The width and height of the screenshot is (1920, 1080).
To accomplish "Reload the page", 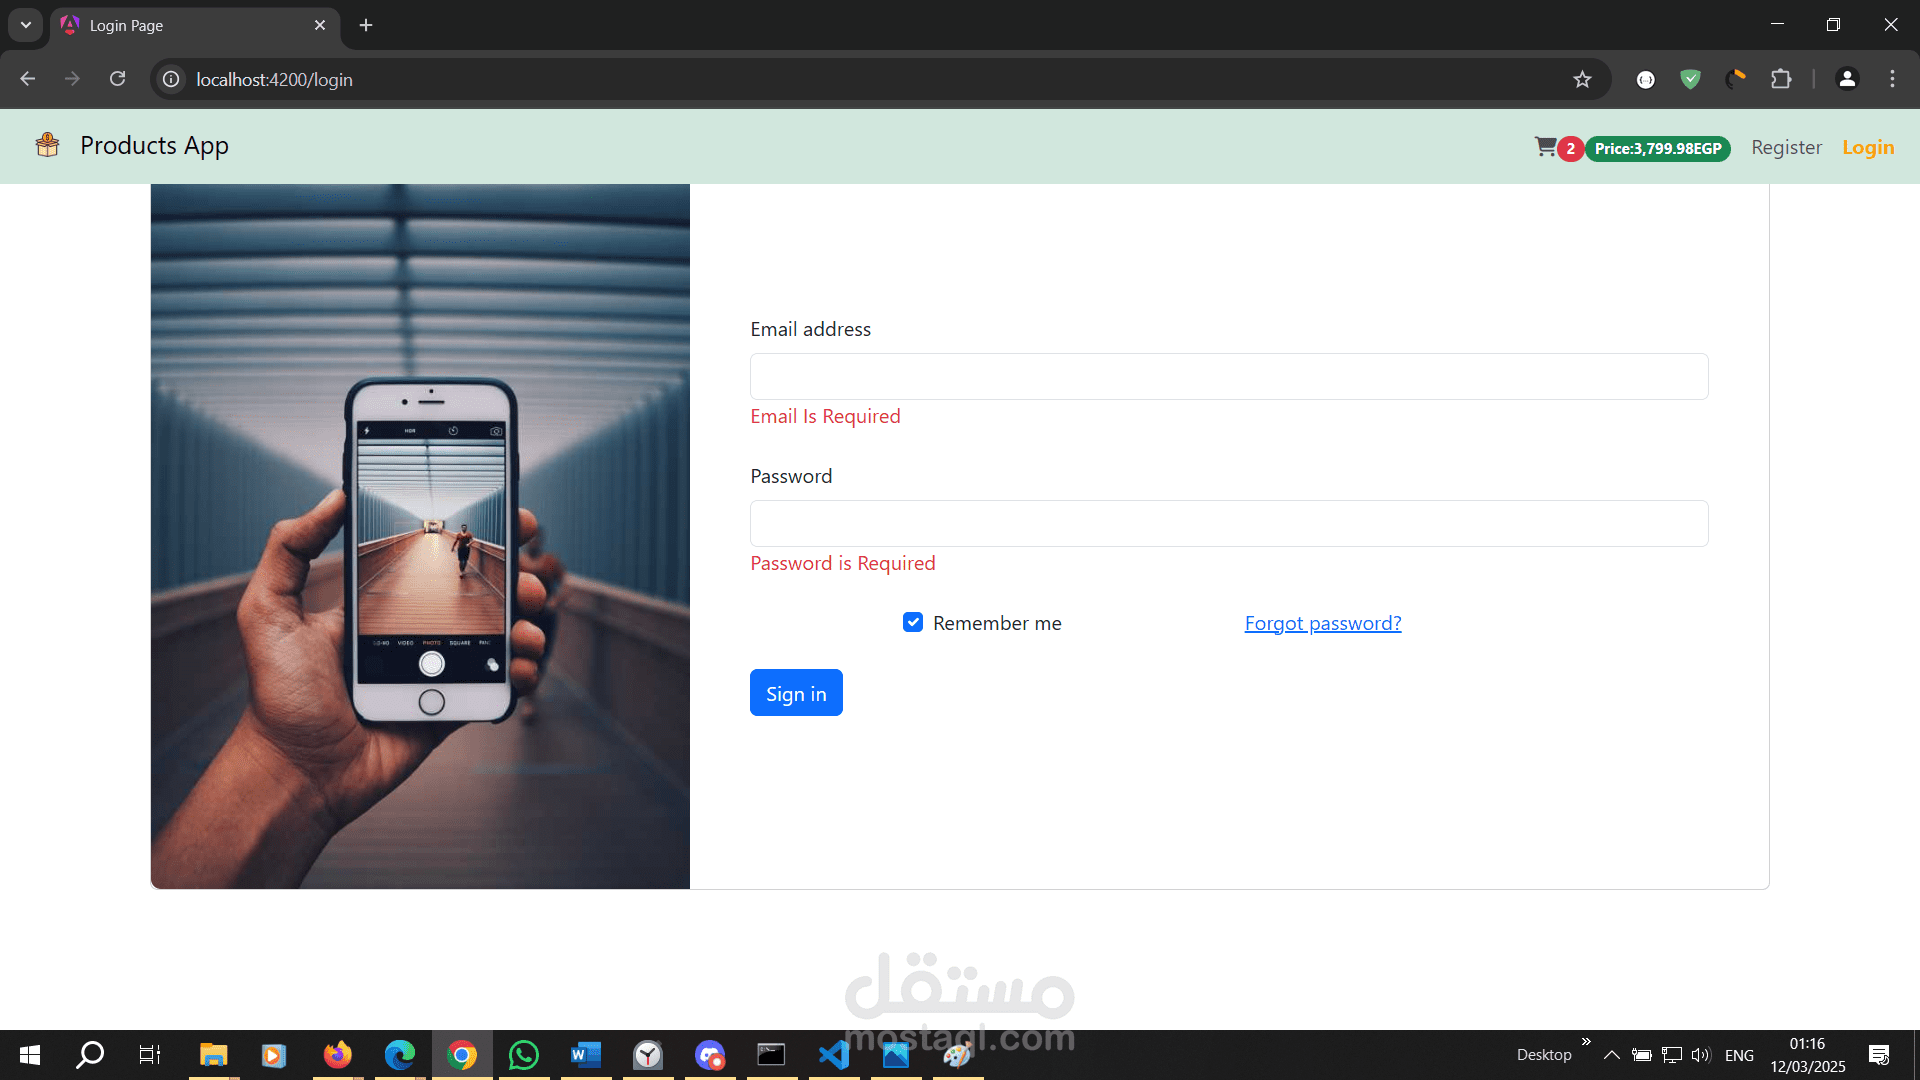I will (117, 79).
